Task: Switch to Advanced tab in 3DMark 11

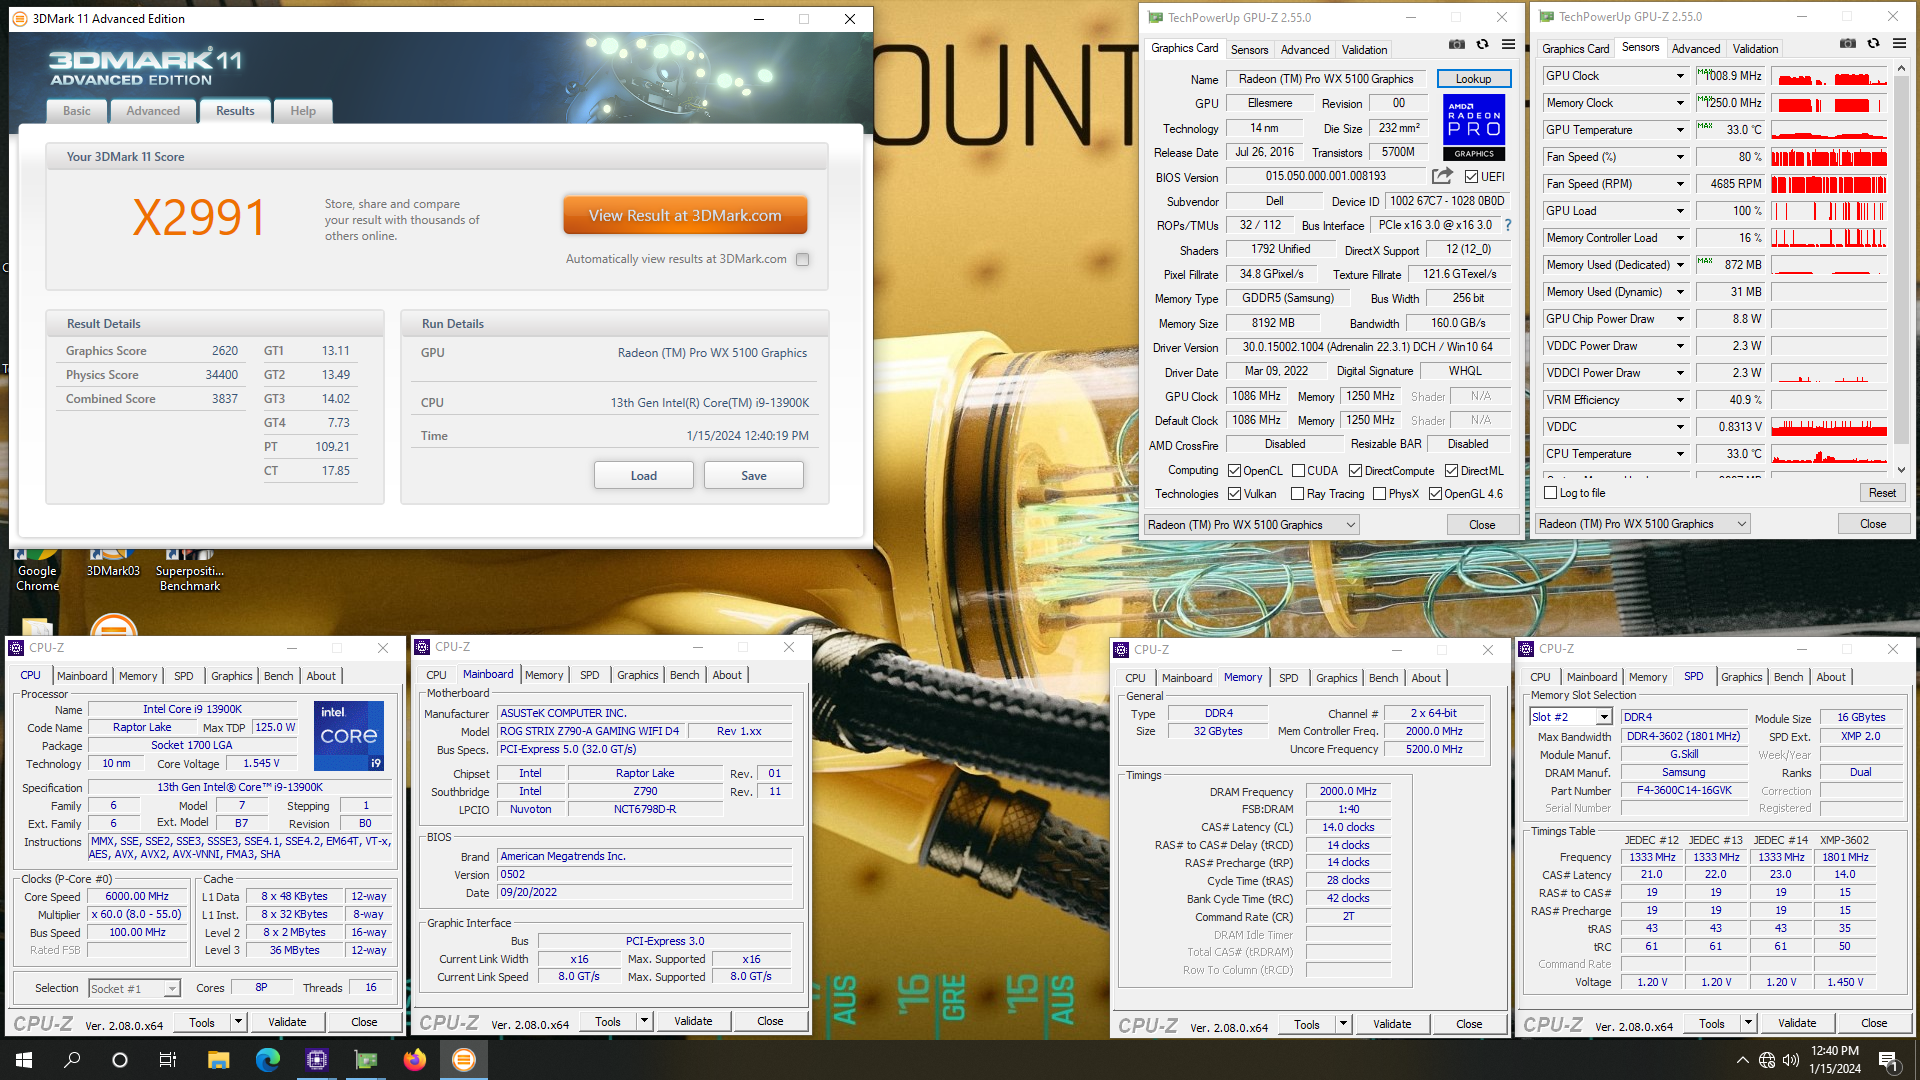Action: pyautogui.click(x=153, y=111)
